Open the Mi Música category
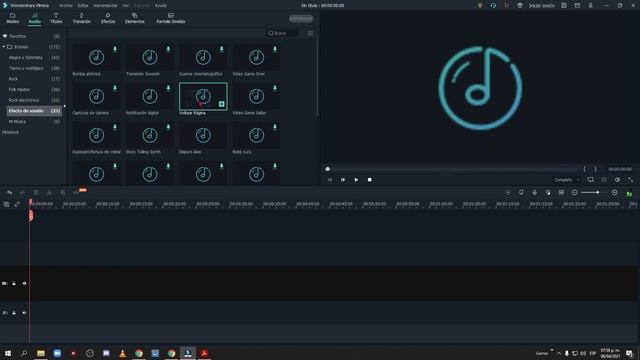The height and width of the screenshot is (360, 640). (x=17, y=122)
